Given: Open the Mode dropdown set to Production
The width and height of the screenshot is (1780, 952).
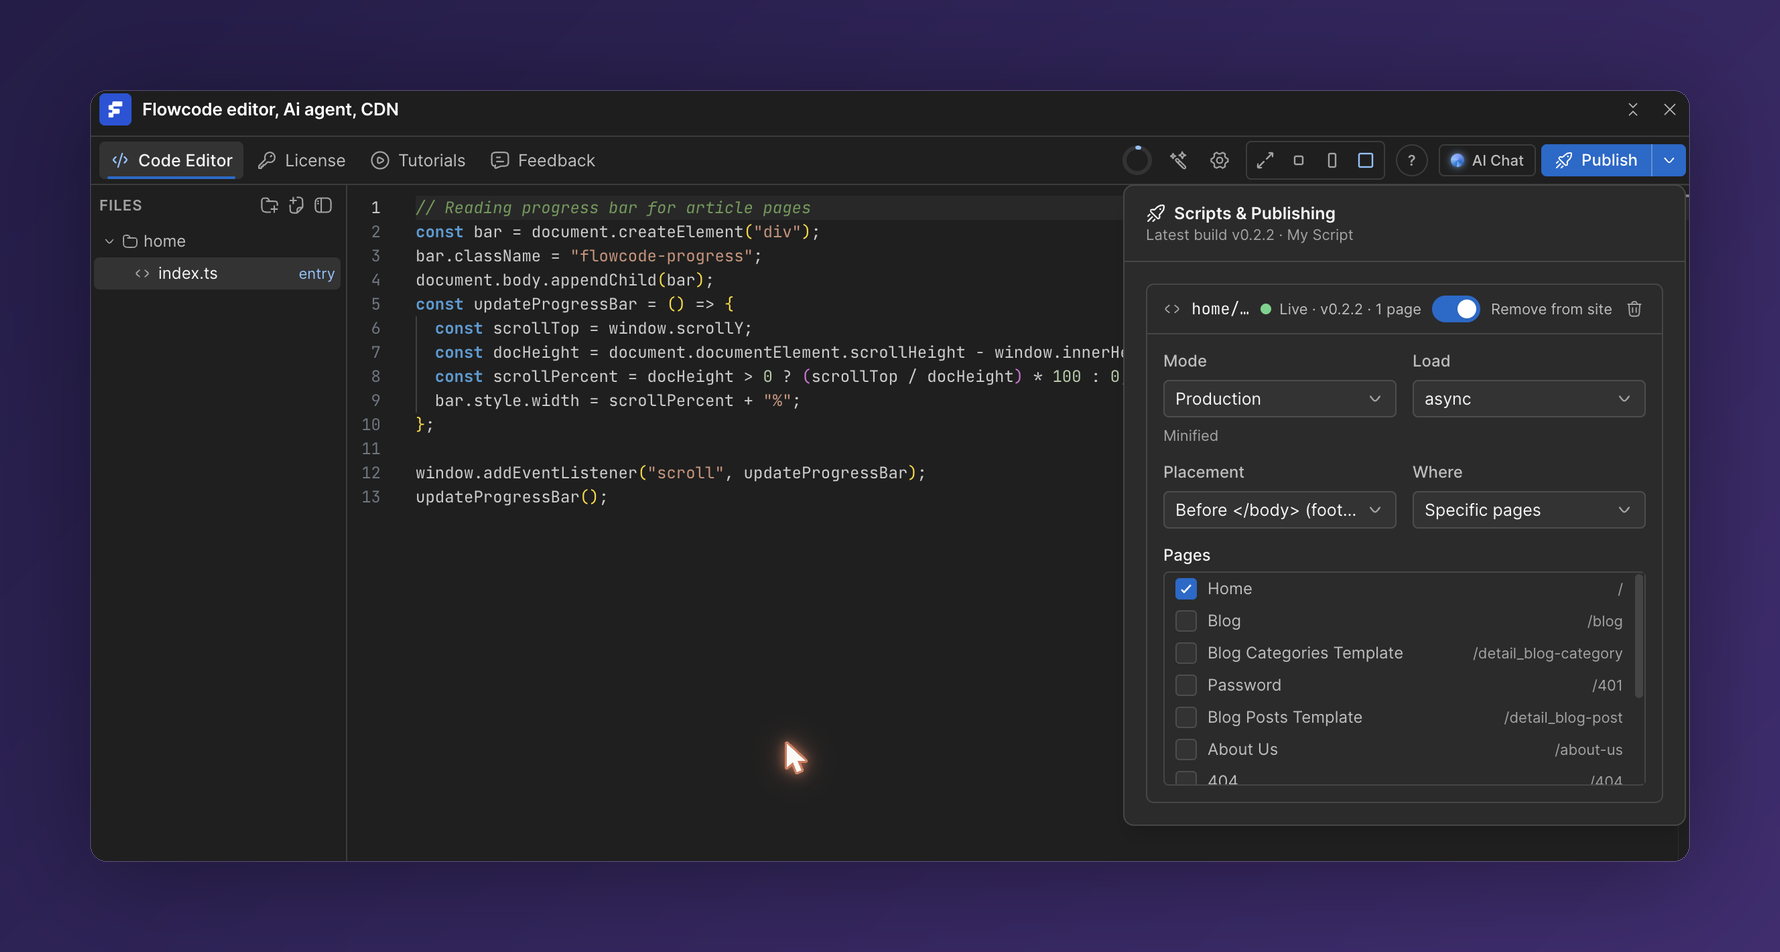Looking at the screenshot, I should point(1279,399).
